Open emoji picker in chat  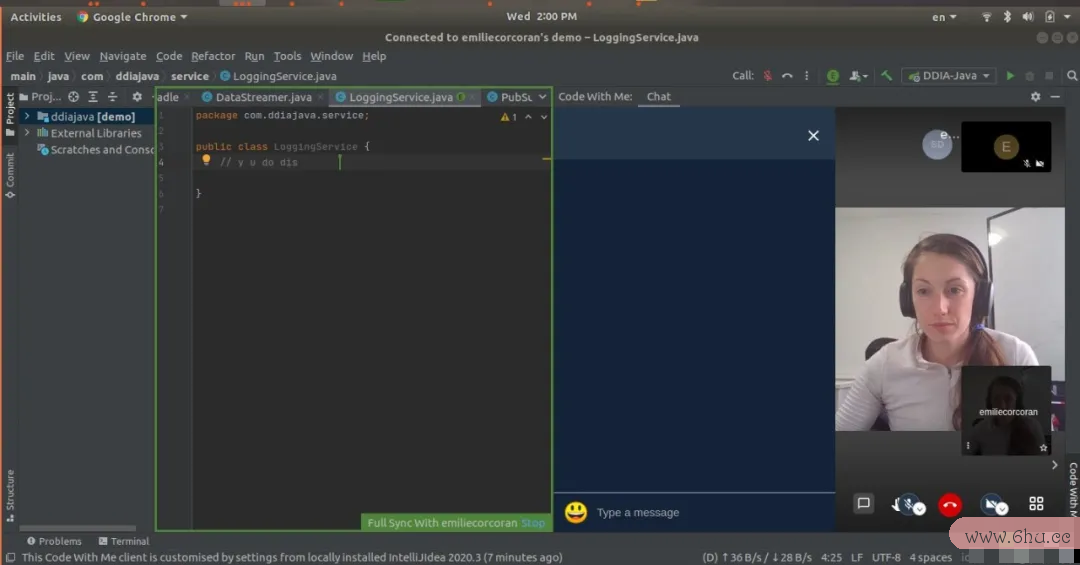576,512
